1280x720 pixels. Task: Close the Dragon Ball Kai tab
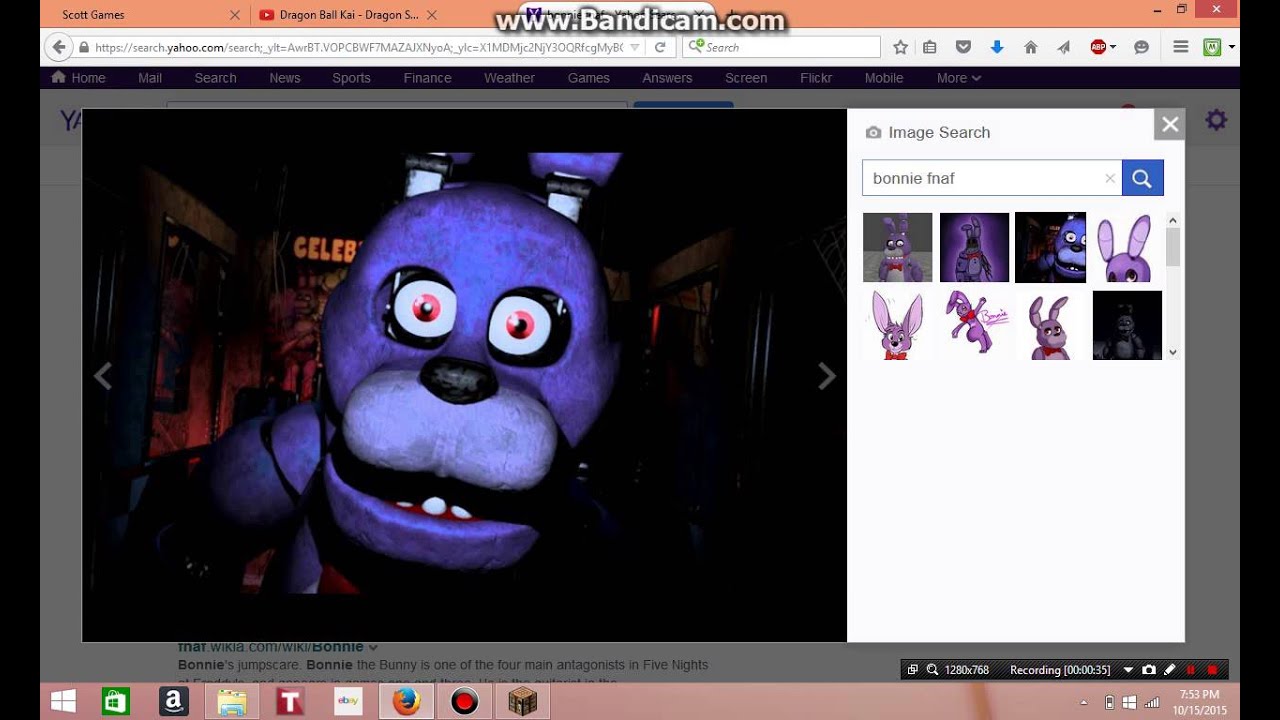tap(431, 15)
